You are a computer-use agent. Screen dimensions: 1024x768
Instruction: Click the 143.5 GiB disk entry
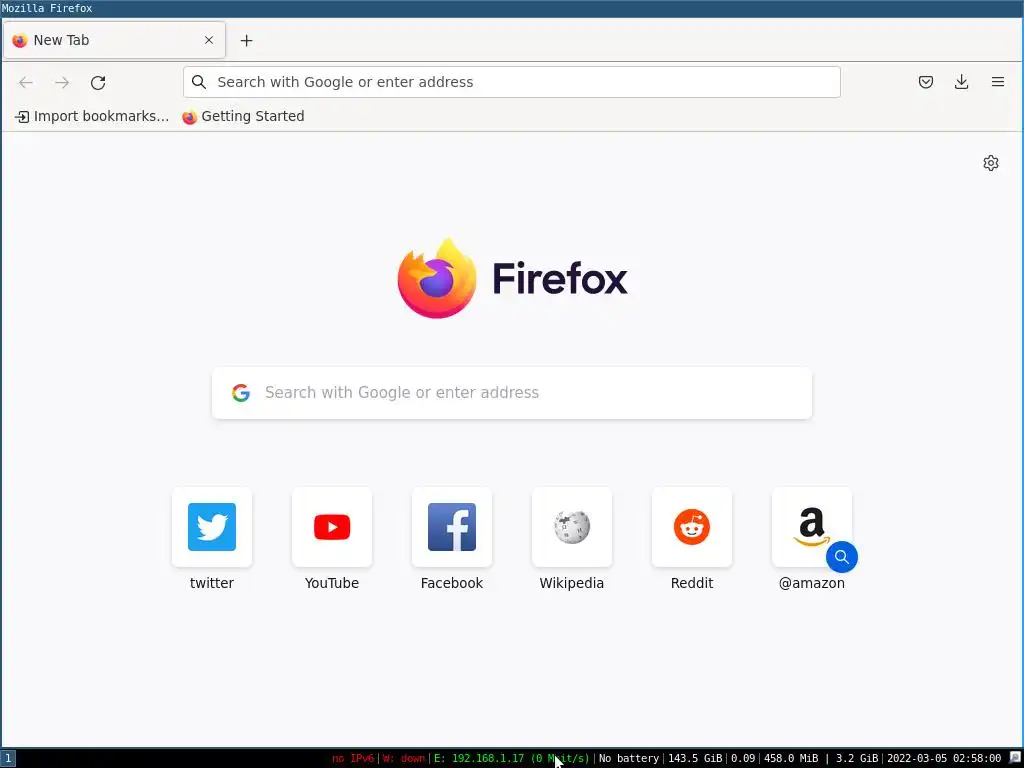tap(695, 758)
